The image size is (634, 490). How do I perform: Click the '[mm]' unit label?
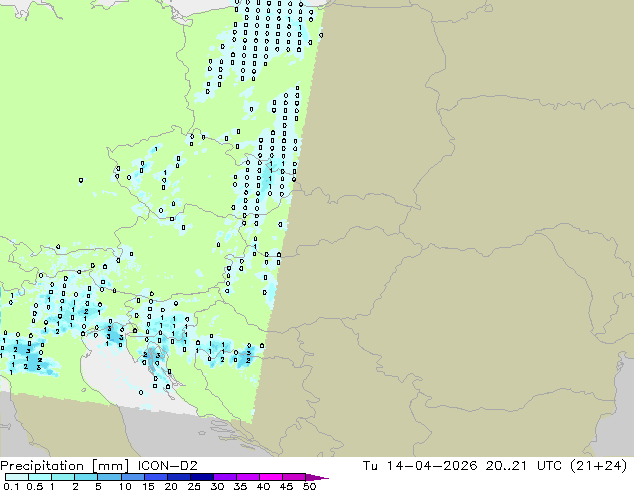111,466
